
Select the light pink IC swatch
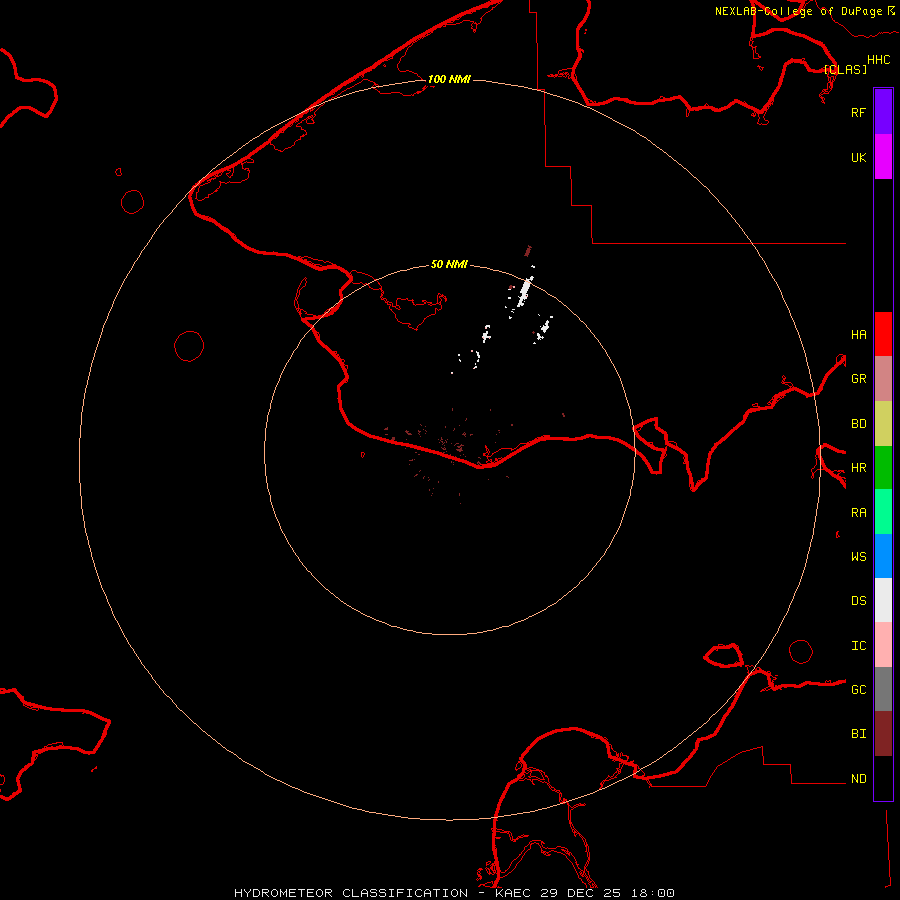tap(883, 645)
